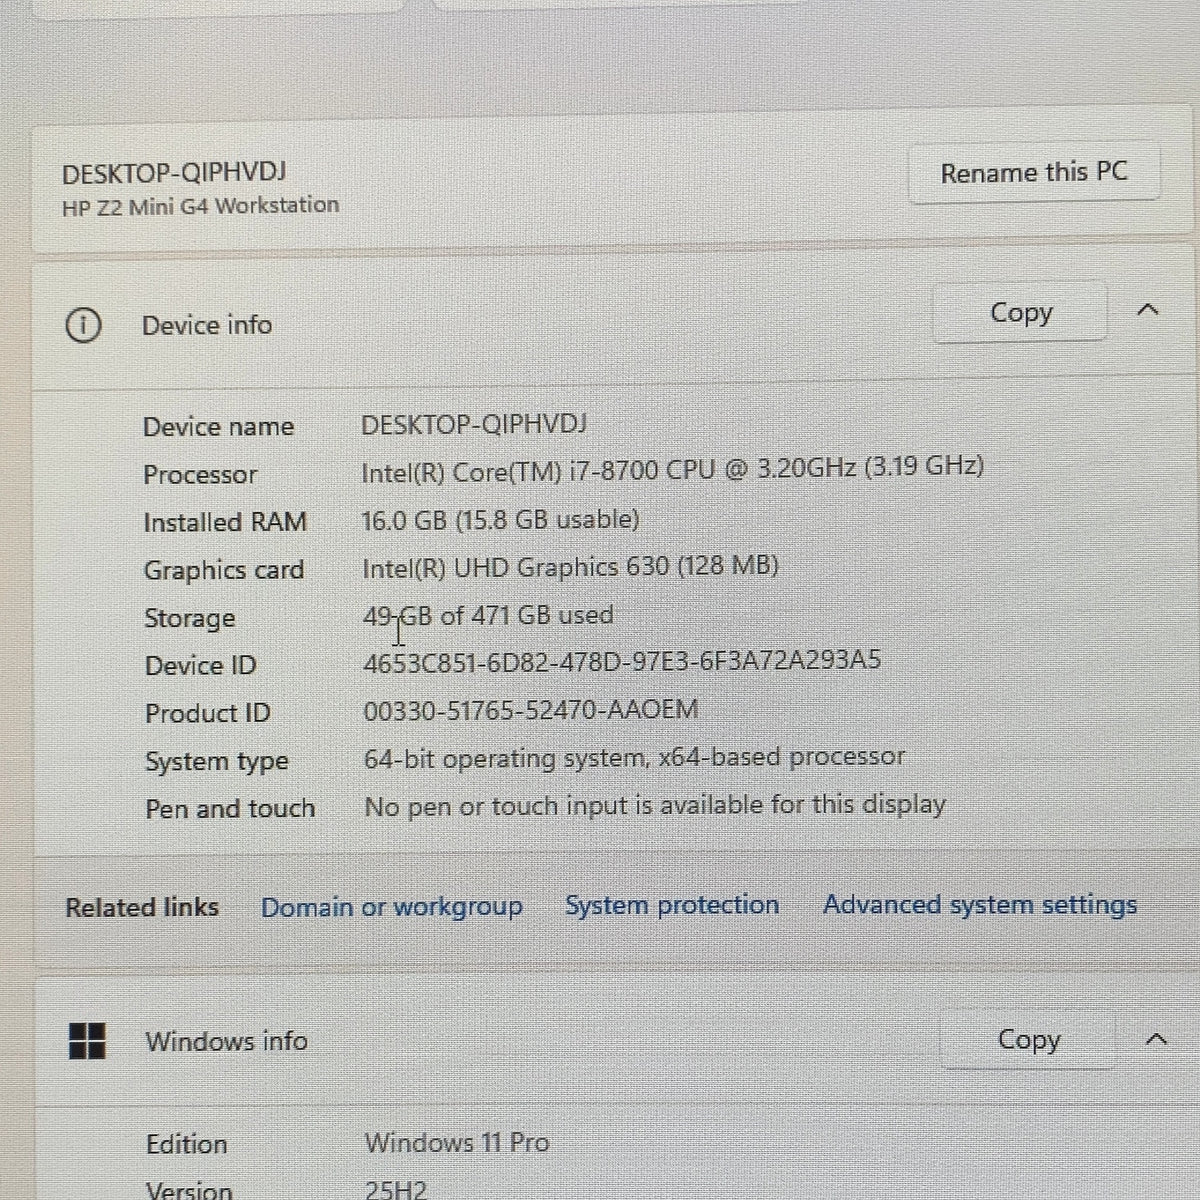This screenshot has height=1200, width=1200.
Task: Select the 49 GB of 471 GB used value
Action: [488, 615]
